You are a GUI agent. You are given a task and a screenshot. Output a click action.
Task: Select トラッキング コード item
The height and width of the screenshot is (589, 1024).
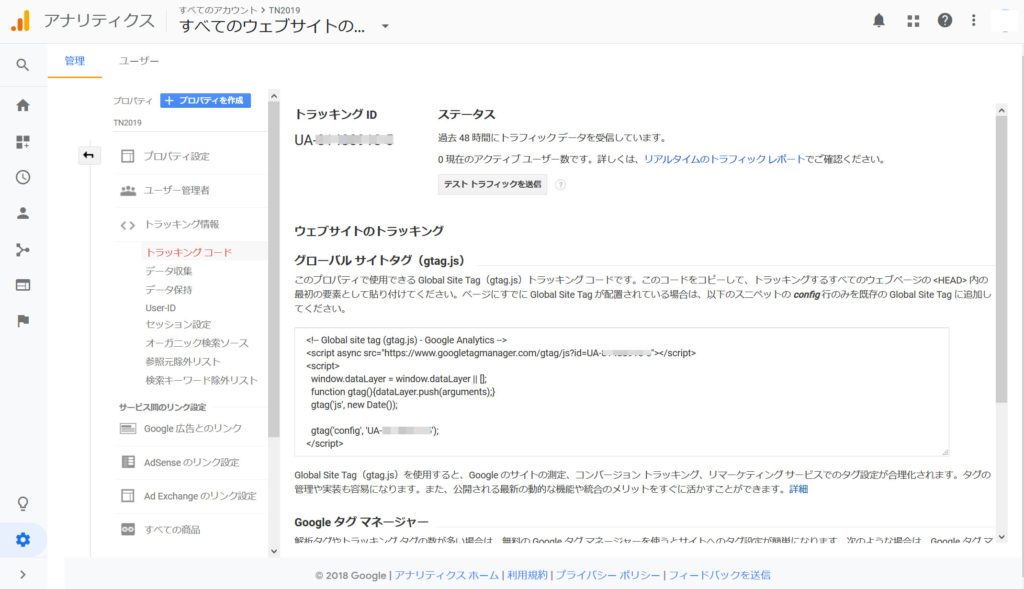click(189, 252)
